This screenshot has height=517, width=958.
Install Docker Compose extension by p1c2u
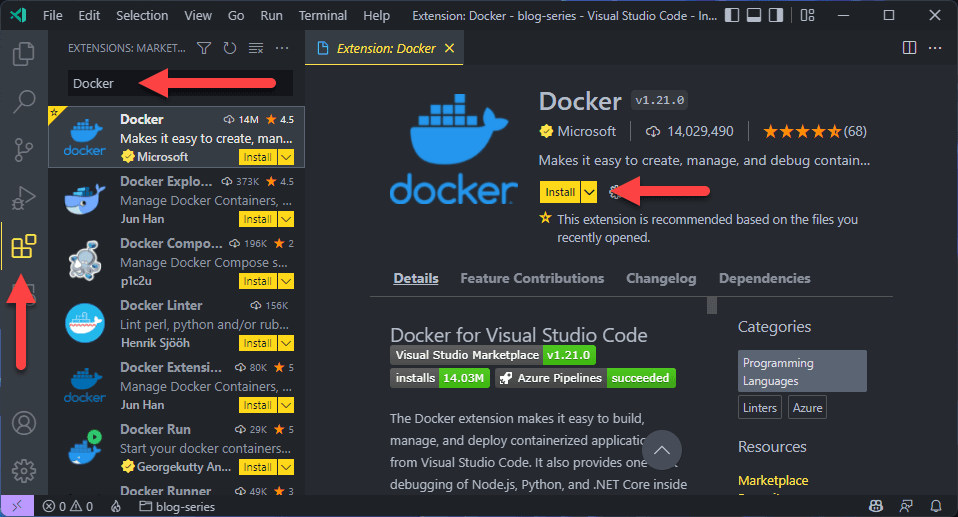click(258, 281)
